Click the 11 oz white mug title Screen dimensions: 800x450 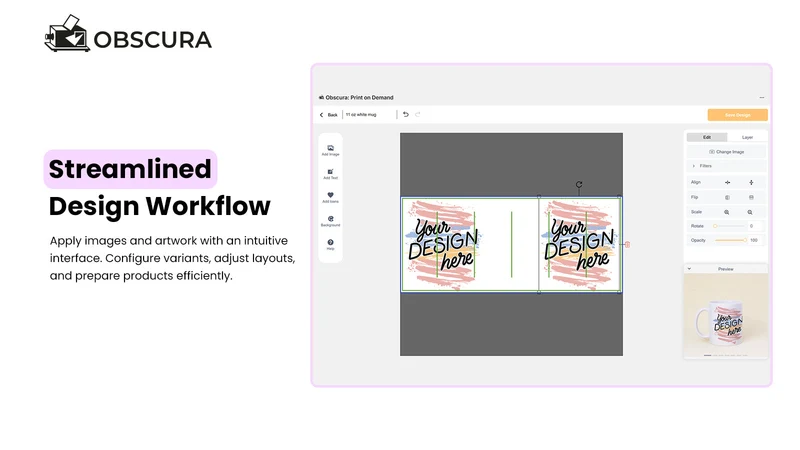[x=361, y=115]
